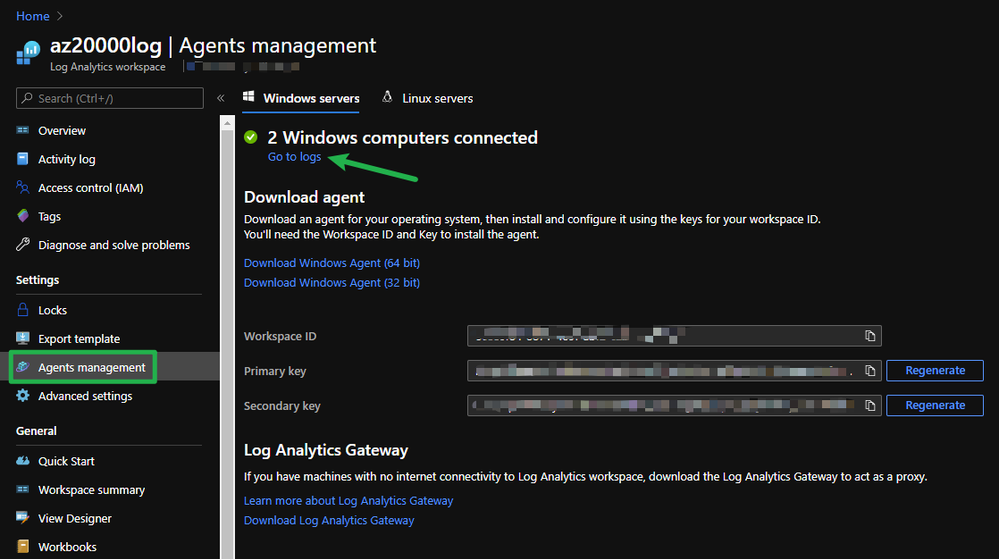Click the Agents management icon

click(x=23, y=367)
